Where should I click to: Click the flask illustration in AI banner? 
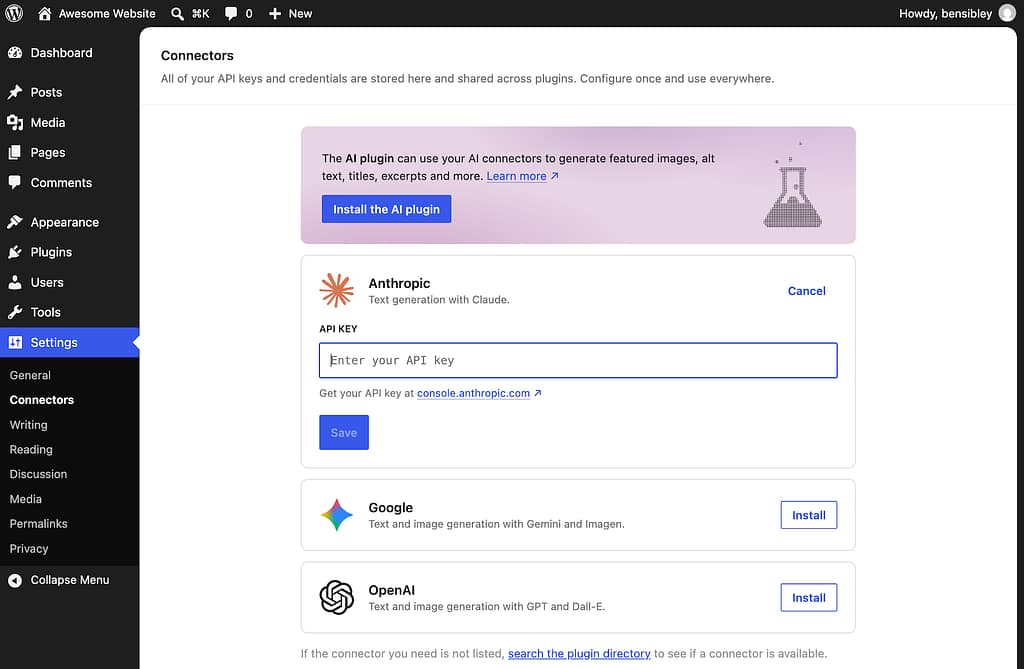(793, 186)
